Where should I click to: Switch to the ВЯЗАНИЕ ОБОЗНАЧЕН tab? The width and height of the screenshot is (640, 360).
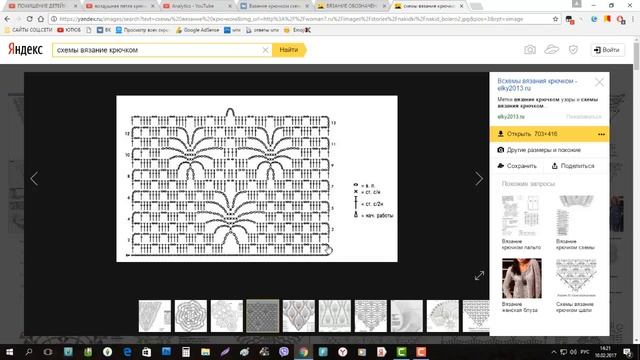pos(352,6)
